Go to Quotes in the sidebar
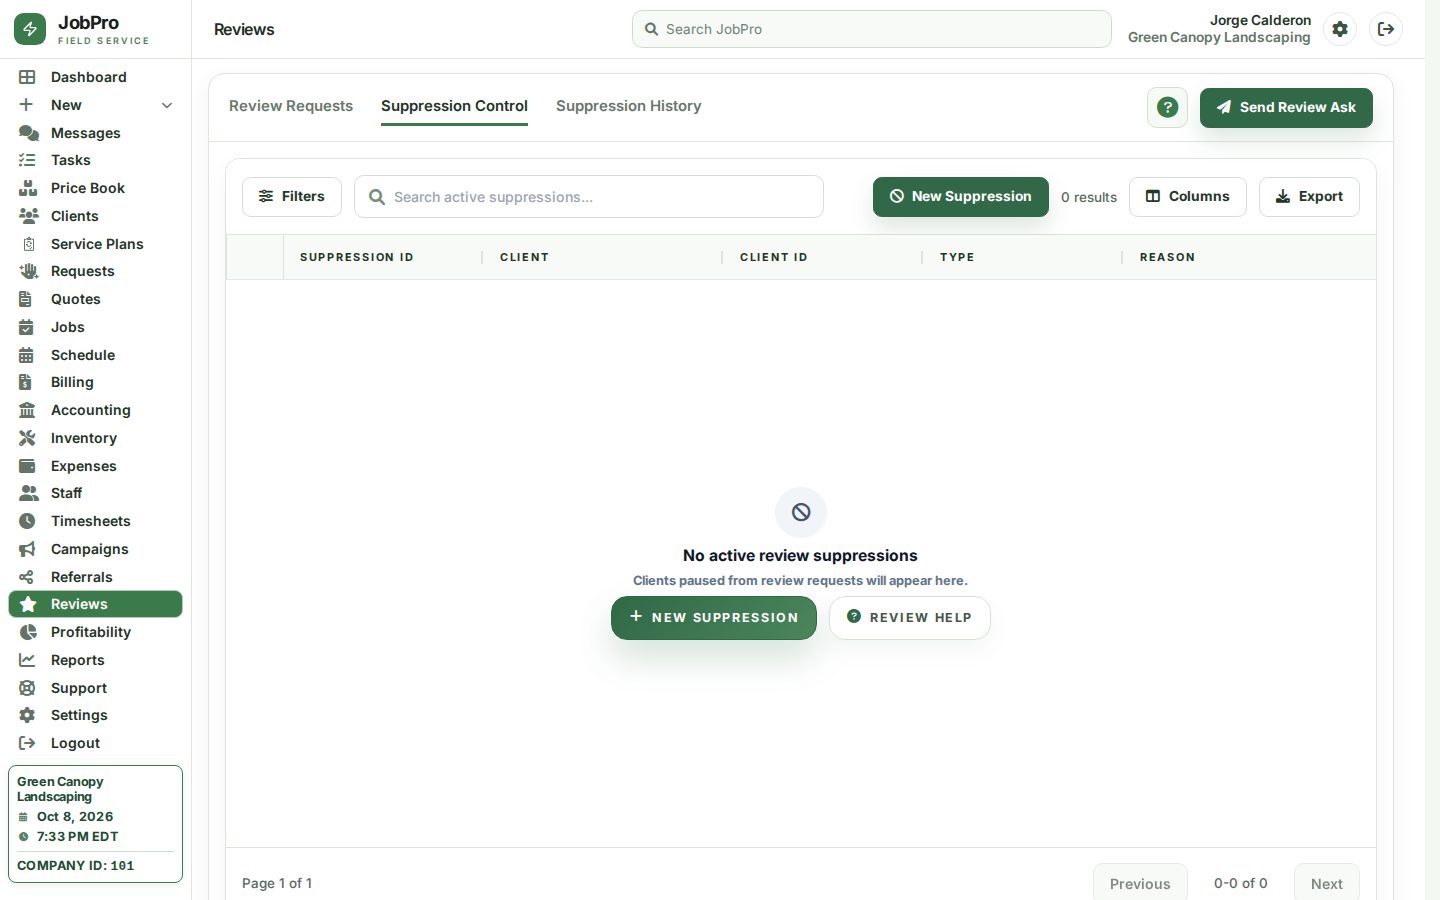The image size is (1440, 900). click(95, 299)
